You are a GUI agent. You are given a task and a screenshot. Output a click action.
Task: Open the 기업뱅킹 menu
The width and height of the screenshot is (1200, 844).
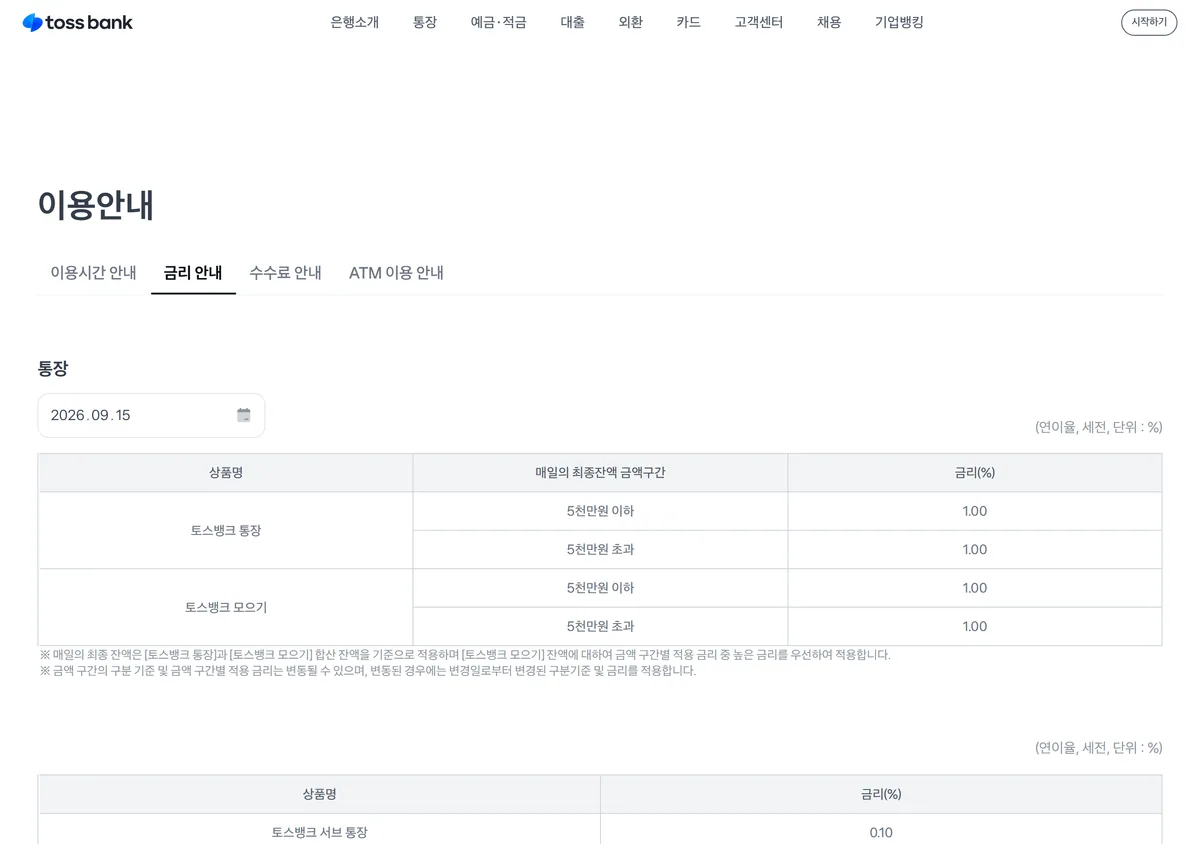click(x=899, y=22)
